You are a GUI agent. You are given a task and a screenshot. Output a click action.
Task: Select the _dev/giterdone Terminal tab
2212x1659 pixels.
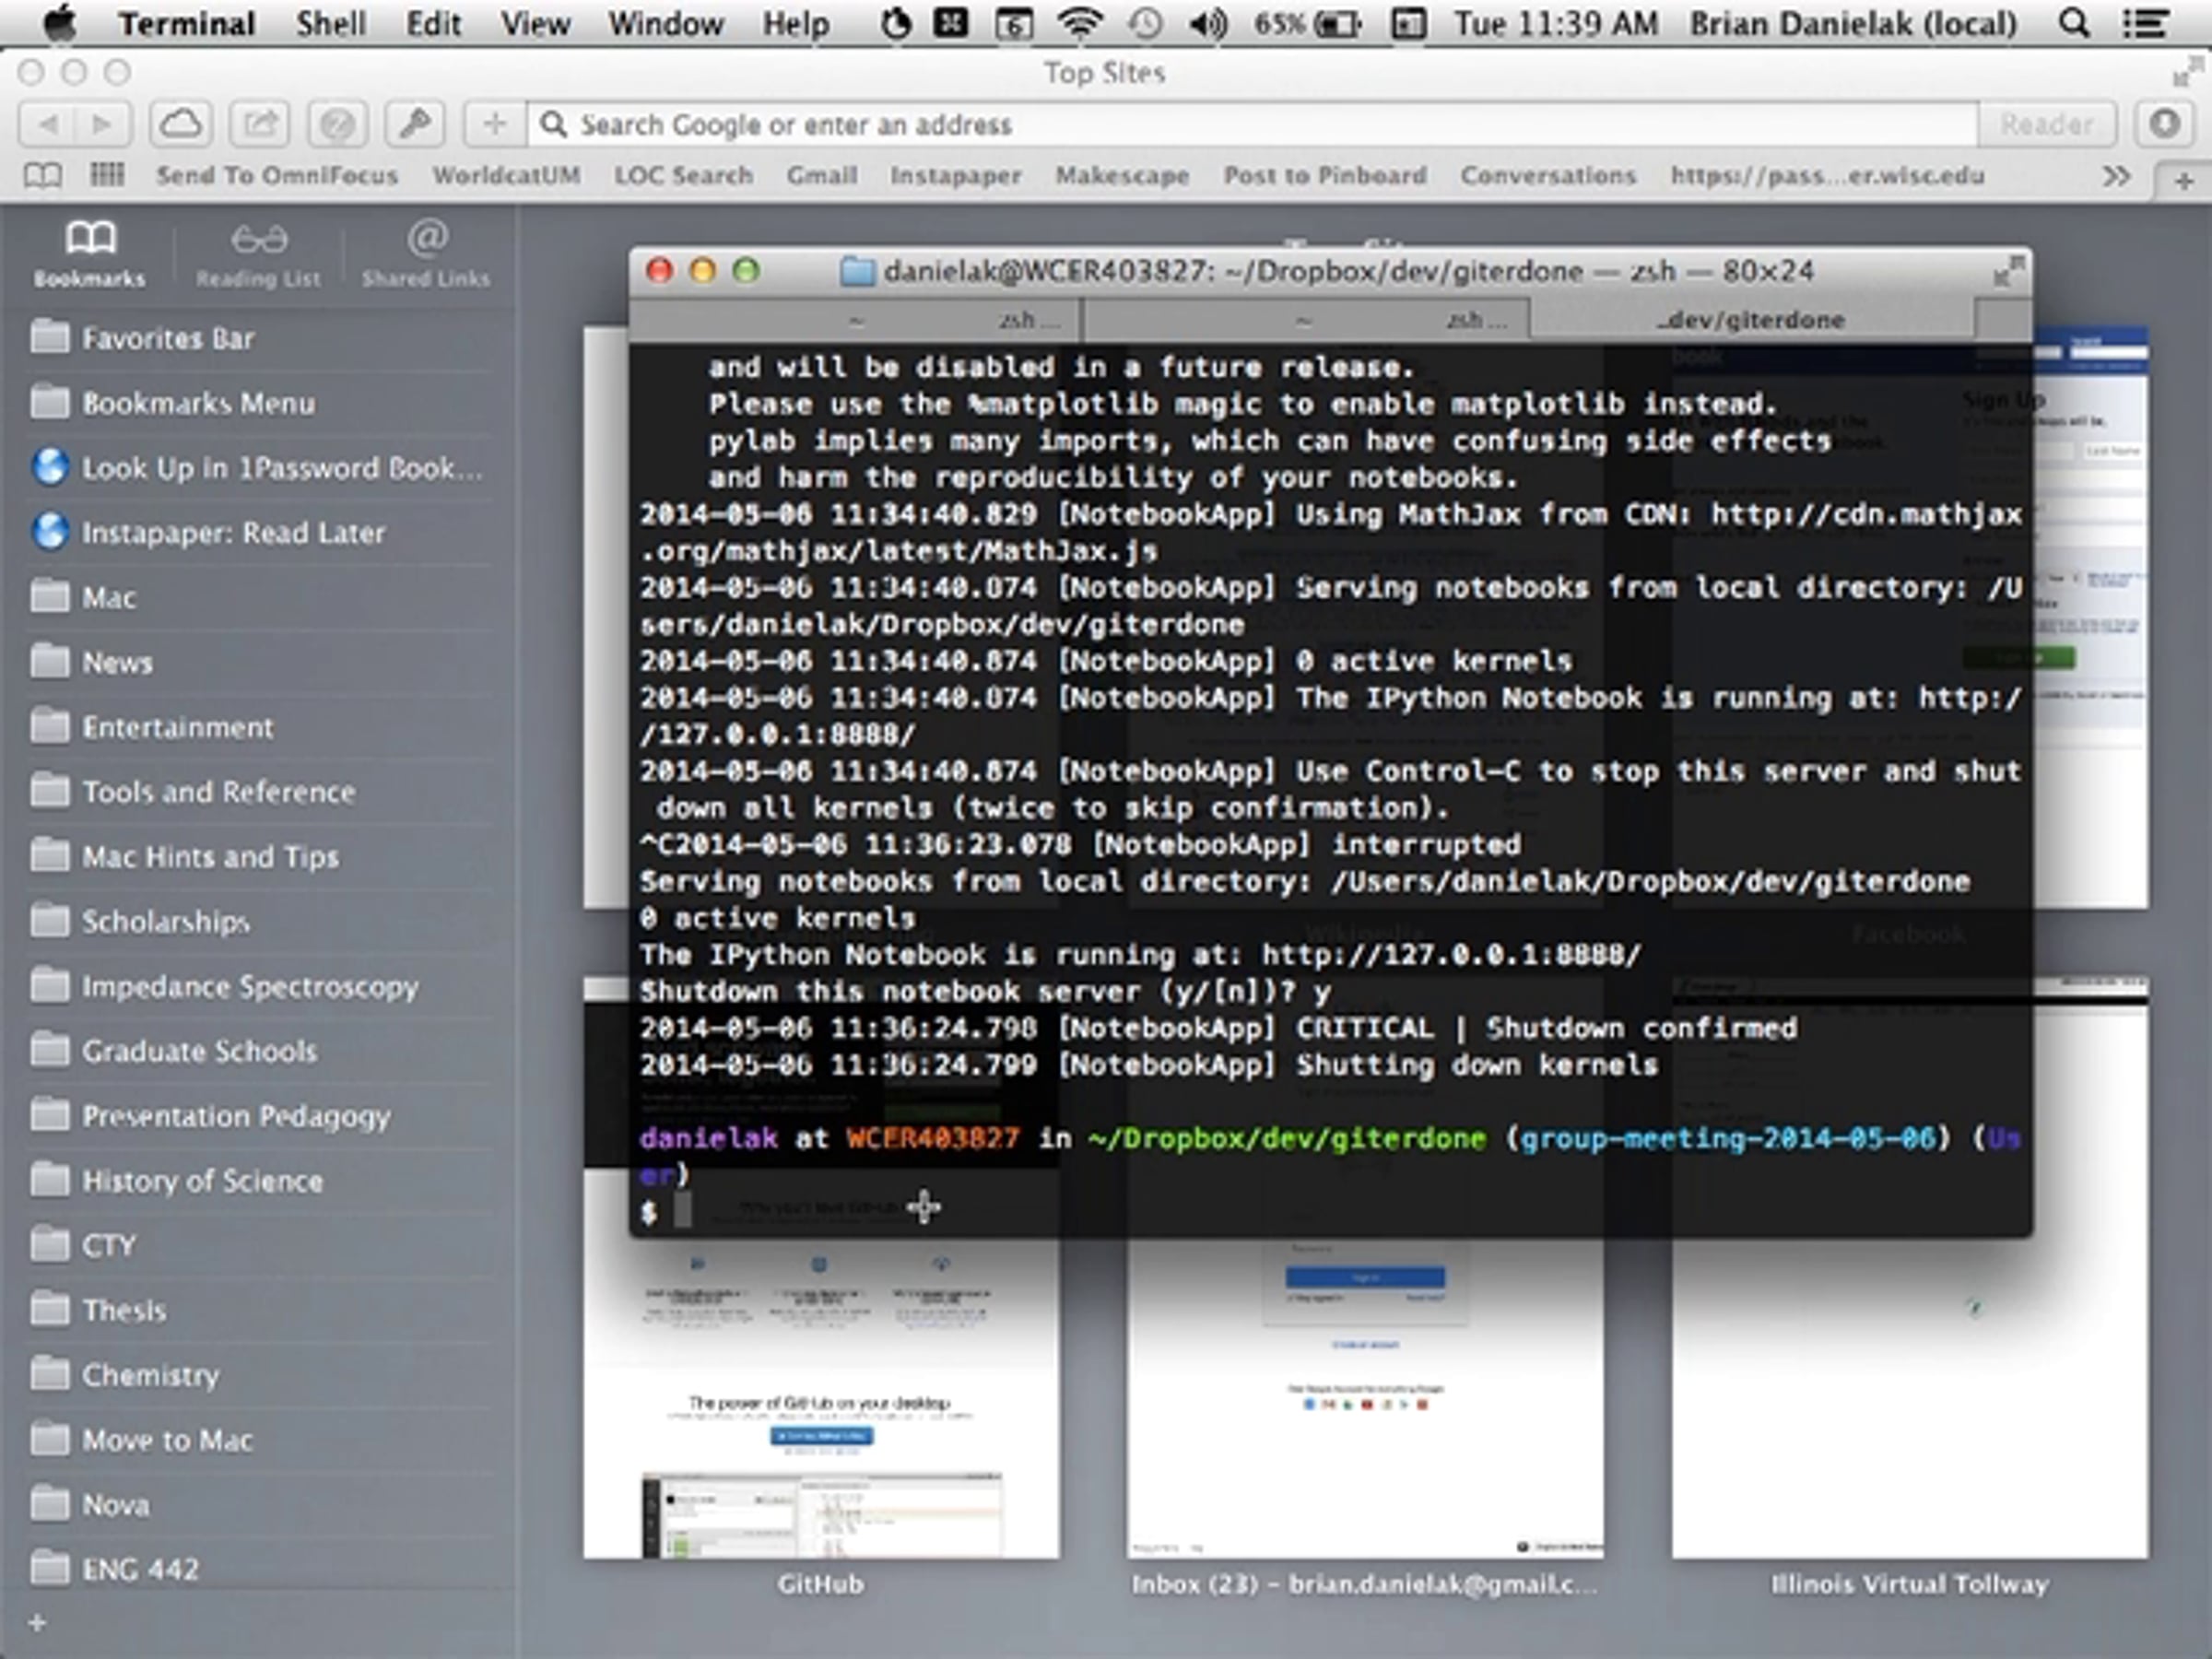(1752, 320)
